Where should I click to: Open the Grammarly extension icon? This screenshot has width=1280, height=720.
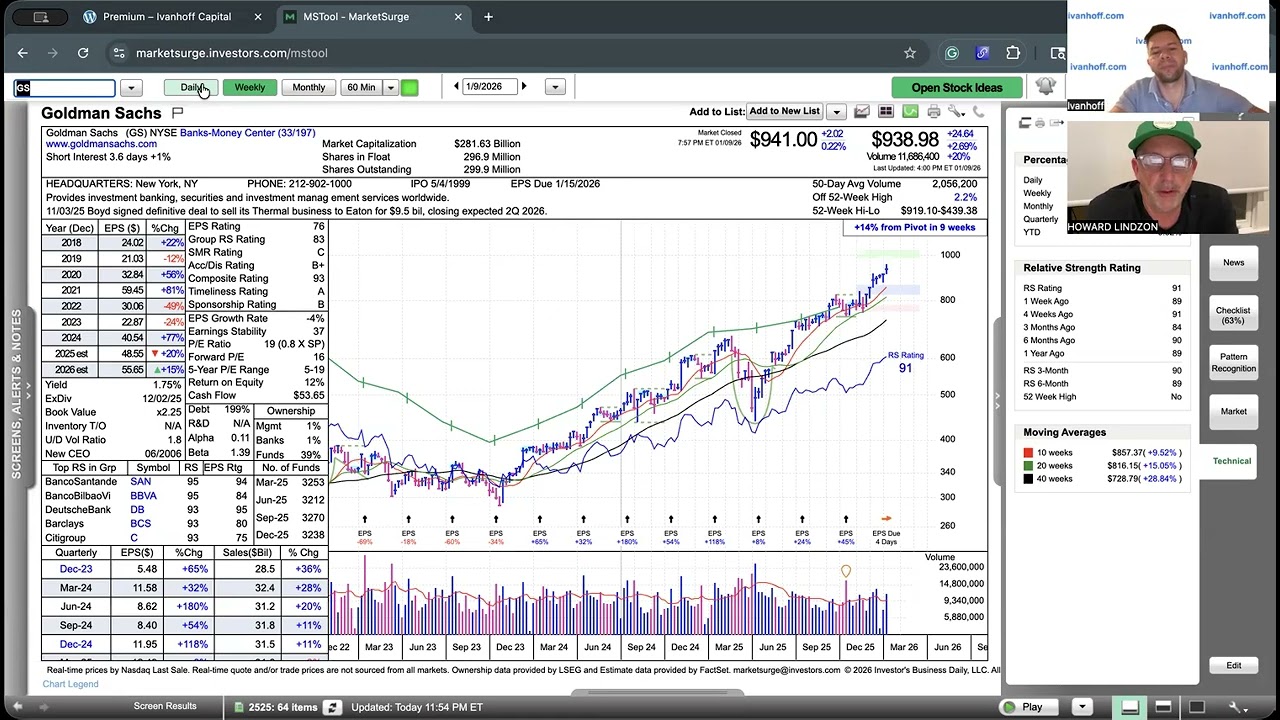tap(952, 53)
